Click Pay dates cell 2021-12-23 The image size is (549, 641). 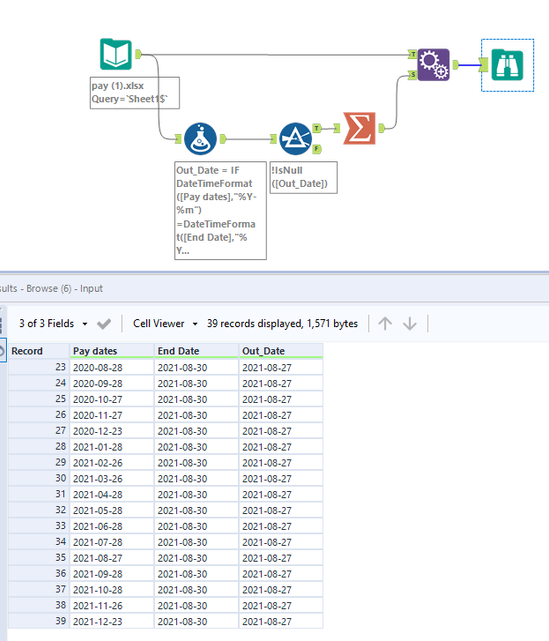coord(112,621)
